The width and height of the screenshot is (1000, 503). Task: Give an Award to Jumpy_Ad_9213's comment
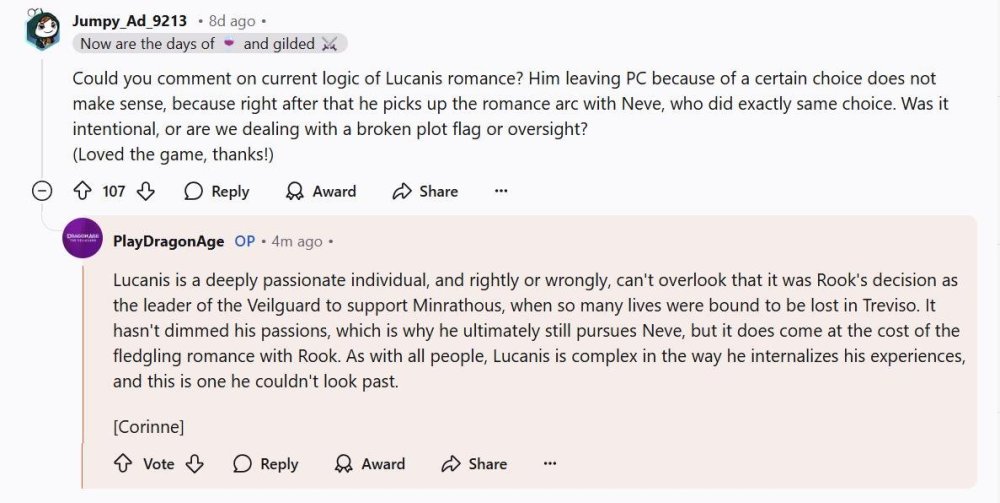[x=321, y=191]
